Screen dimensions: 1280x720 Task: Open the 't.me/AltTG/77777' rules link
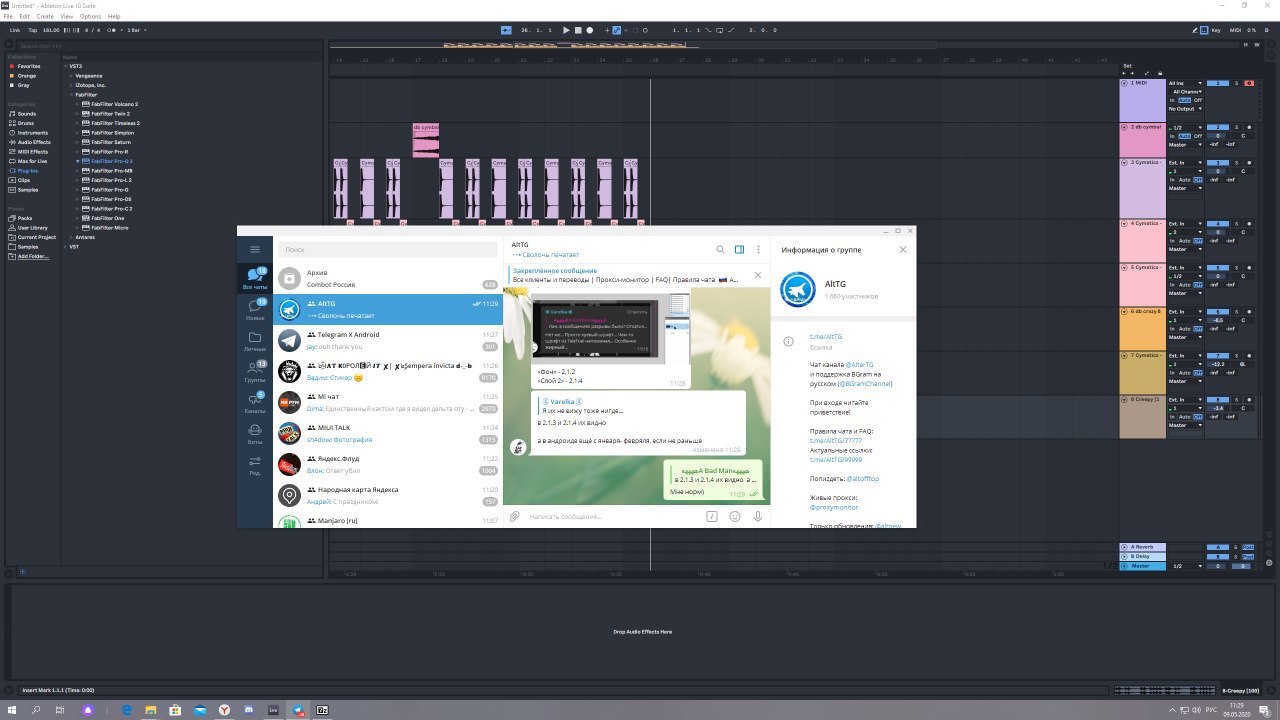pos(836,440)
